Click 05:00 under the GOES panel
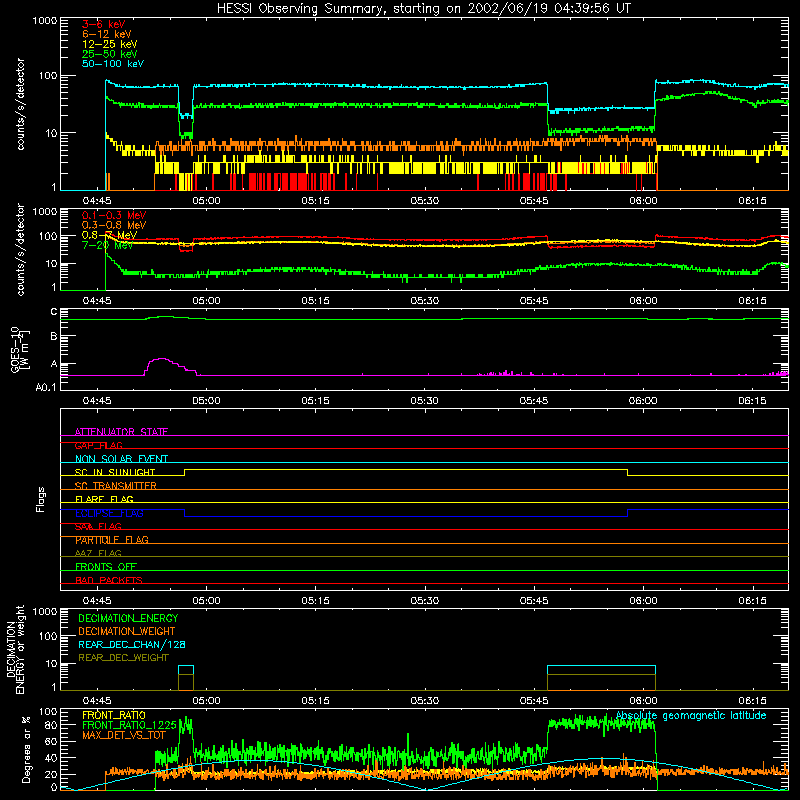The width and height of the screenshot is (800, 800). 206,401
